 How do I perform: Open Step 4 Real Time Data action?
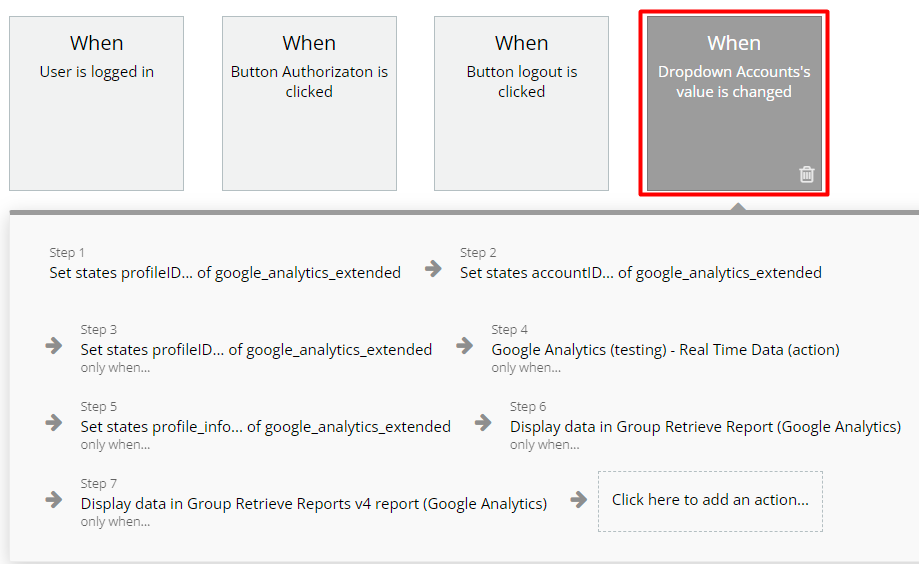tap(665, 349)
